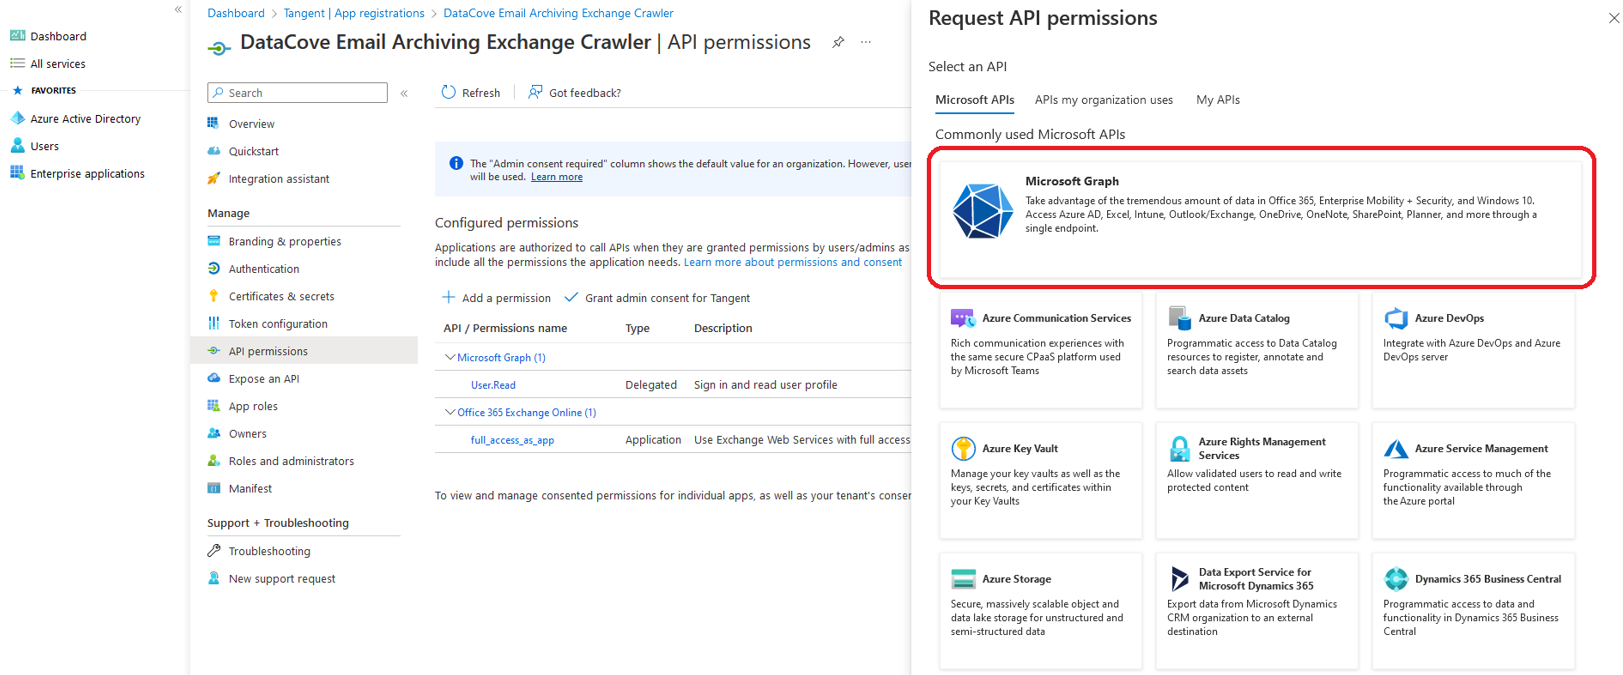This screenshot has width=1623, height=675.
Task: Click the App roles icon
Action: pos(213,406)
